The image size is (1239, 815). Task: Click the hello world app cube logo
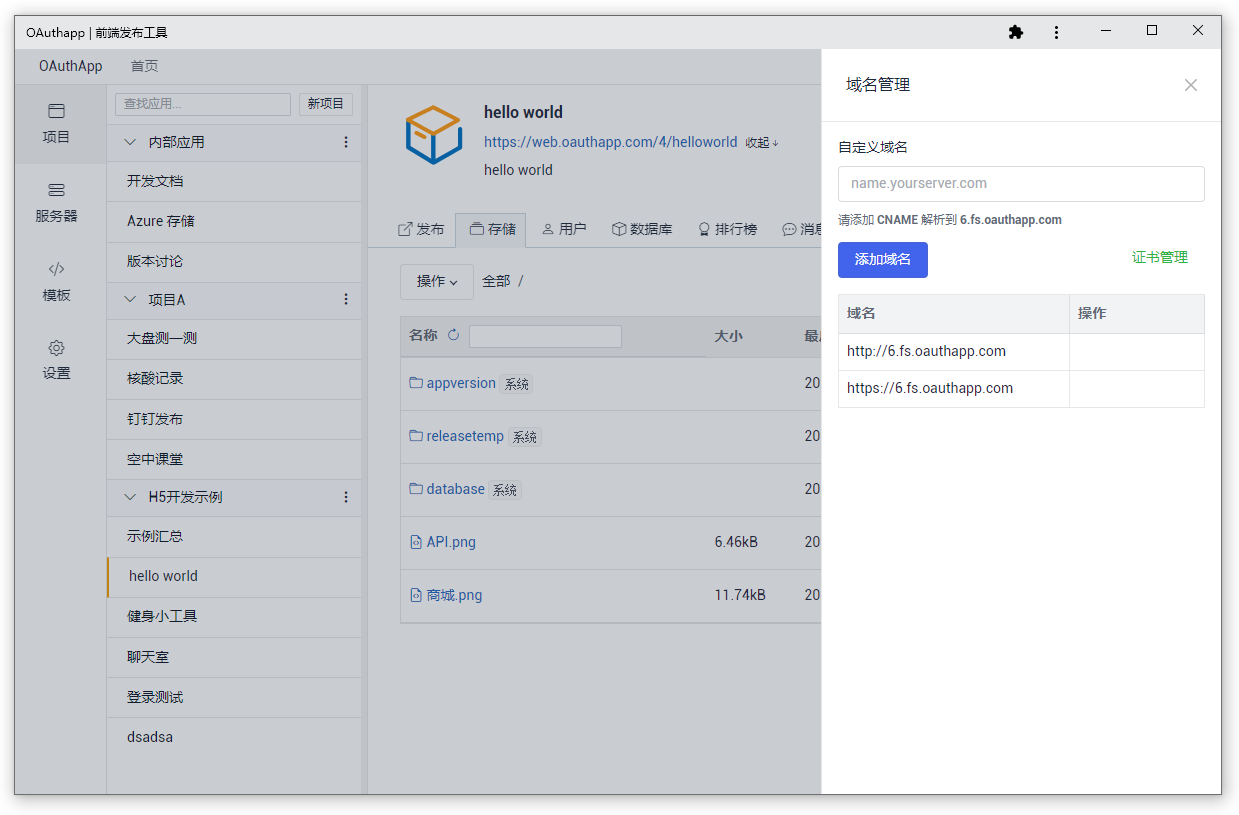[x=433, y=134]
